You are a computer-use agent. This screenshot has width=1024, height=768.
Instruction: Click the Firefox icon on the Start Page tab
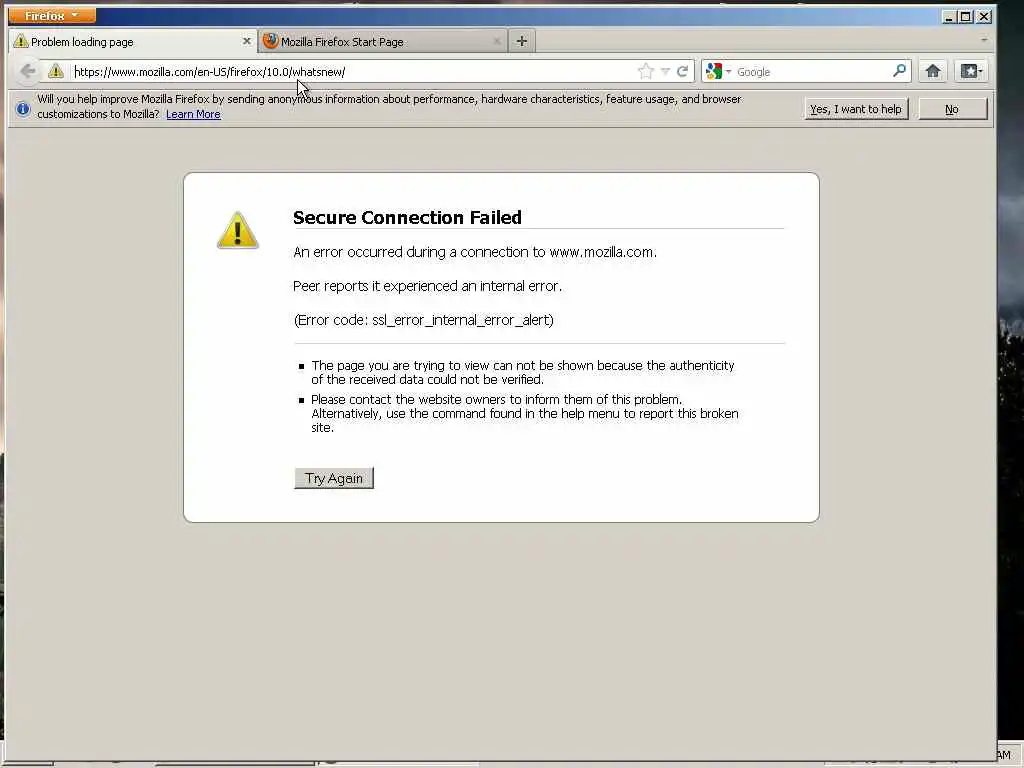[270, 41]
